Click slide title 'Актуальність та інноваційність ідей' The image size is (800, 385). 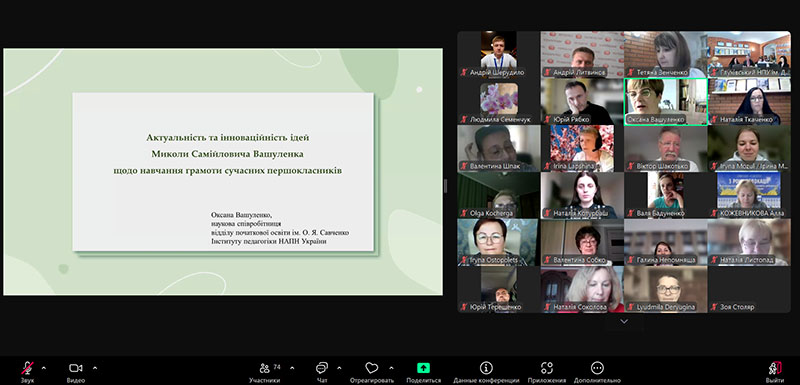point(228,137)
